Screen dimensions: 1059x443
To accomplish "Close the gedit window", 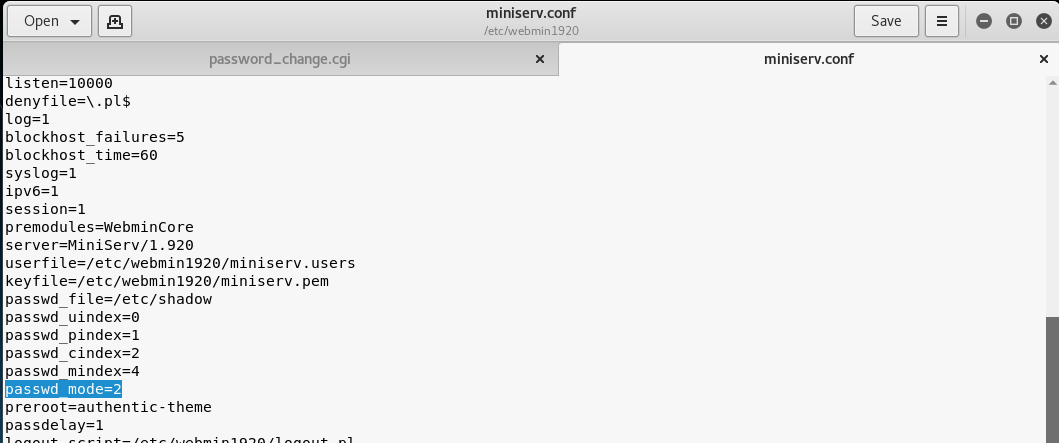I will coord(1042,21).
